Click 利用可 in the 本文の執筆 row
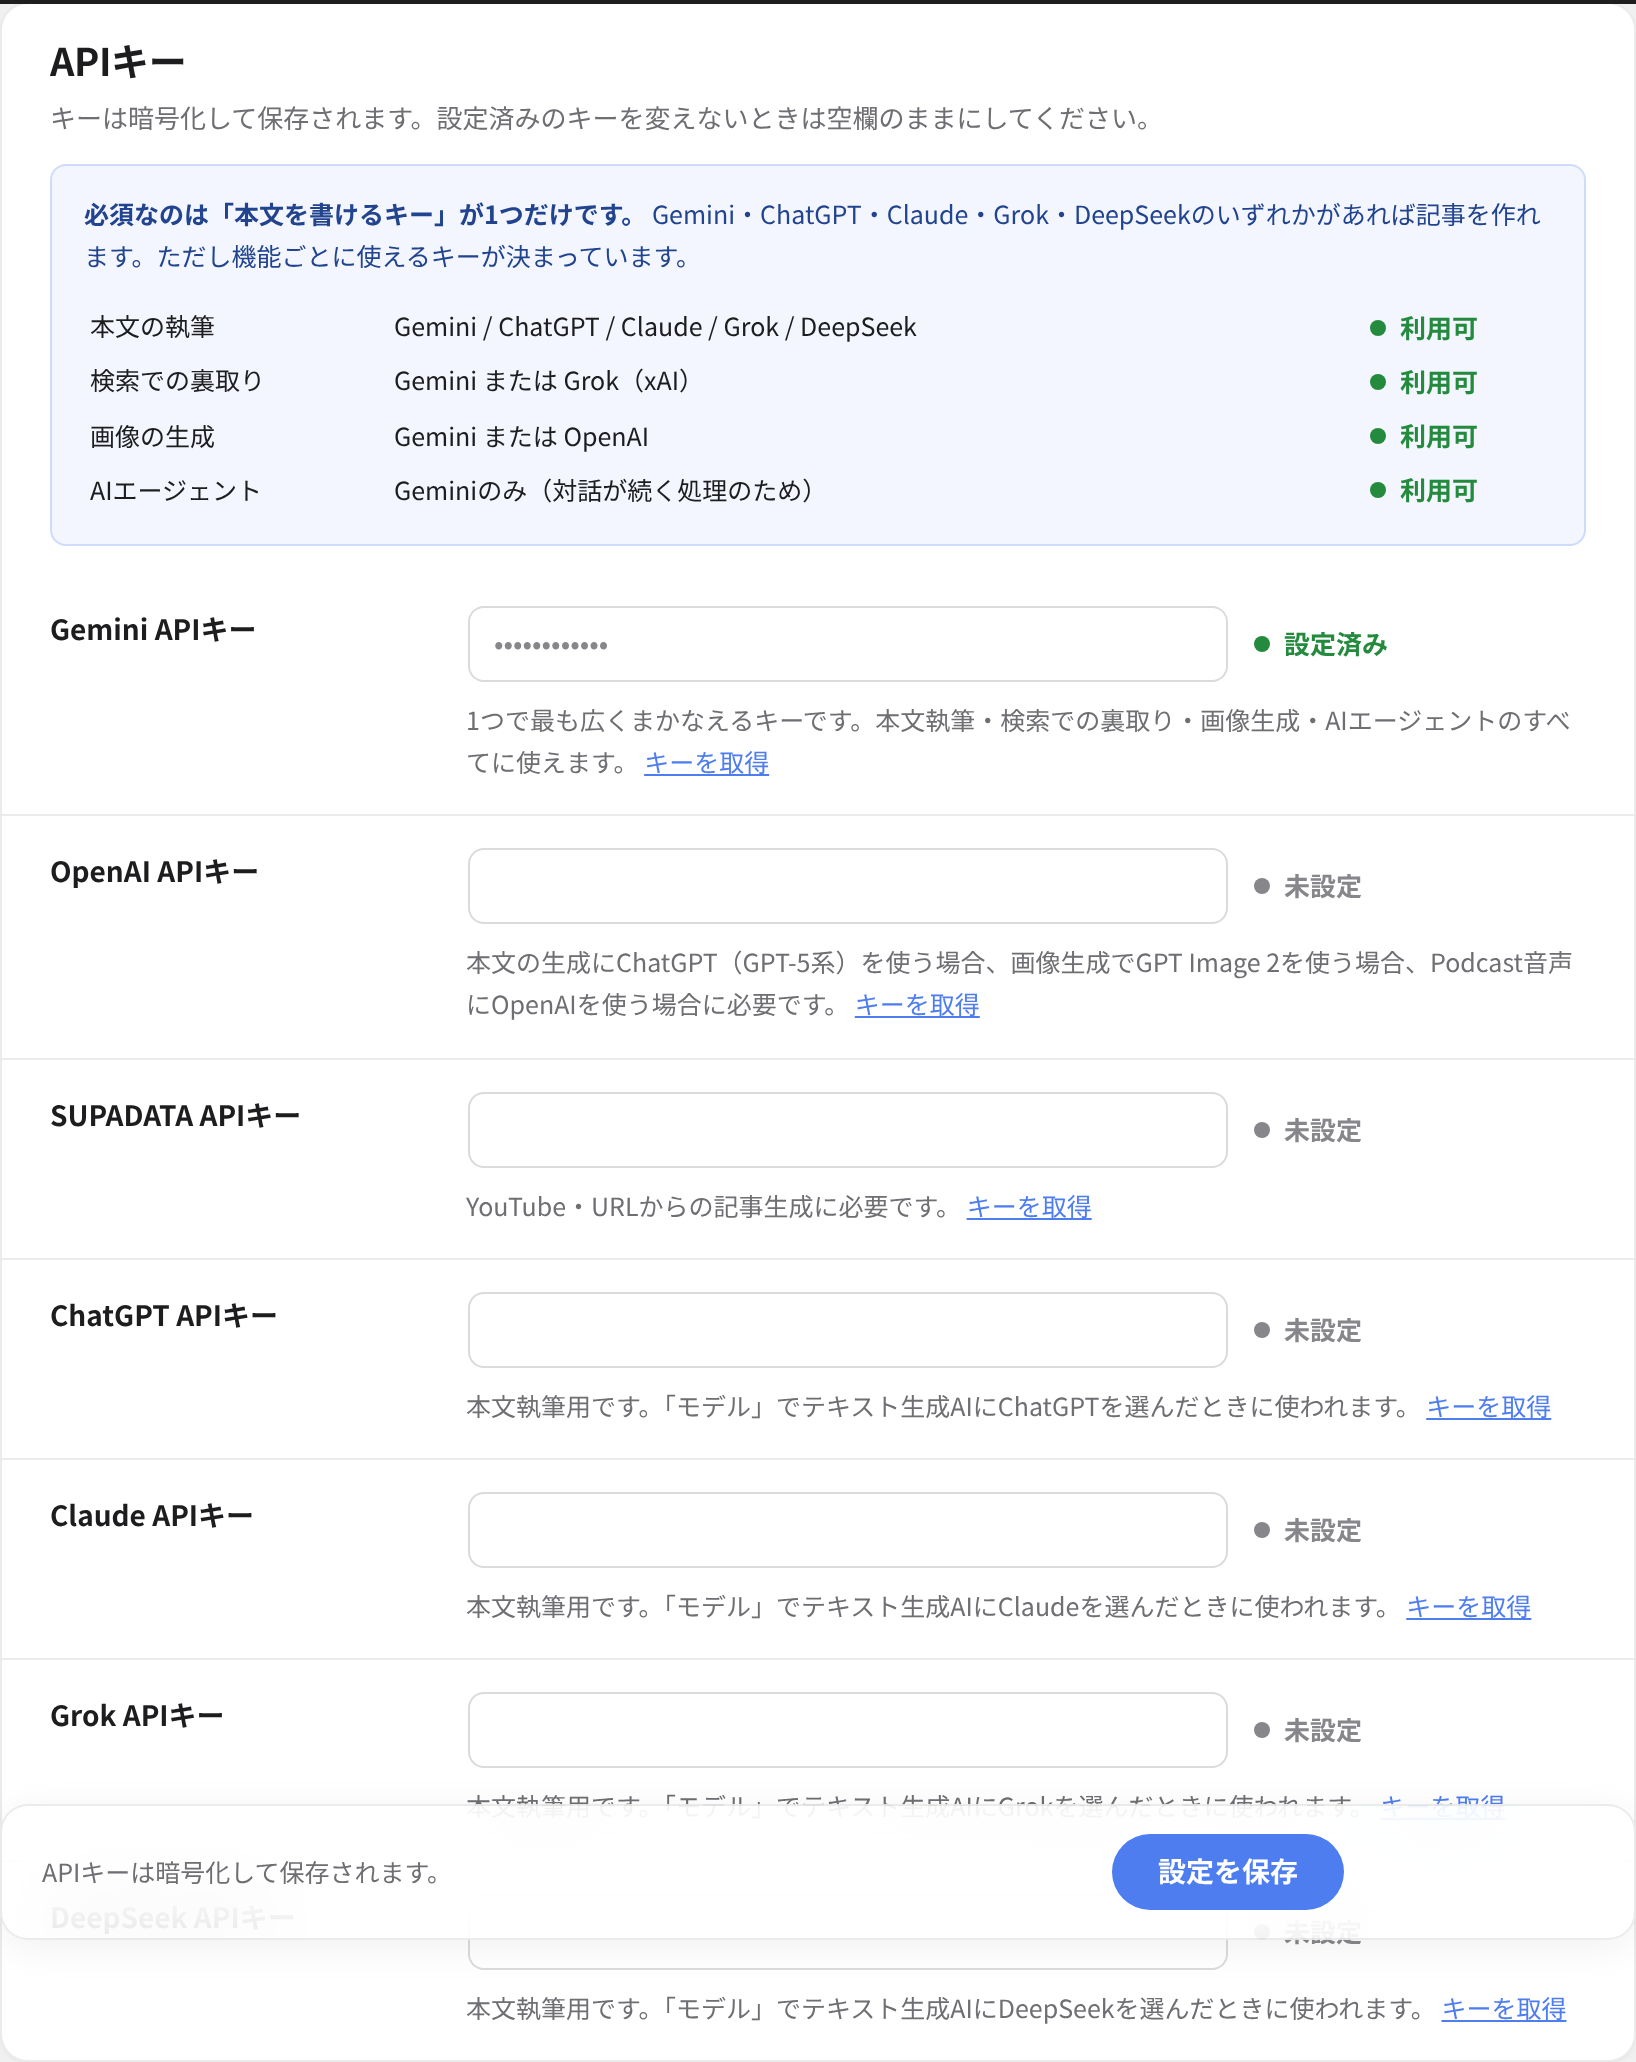This screenshot has width=1636, height=2062. pos(1424,328)
